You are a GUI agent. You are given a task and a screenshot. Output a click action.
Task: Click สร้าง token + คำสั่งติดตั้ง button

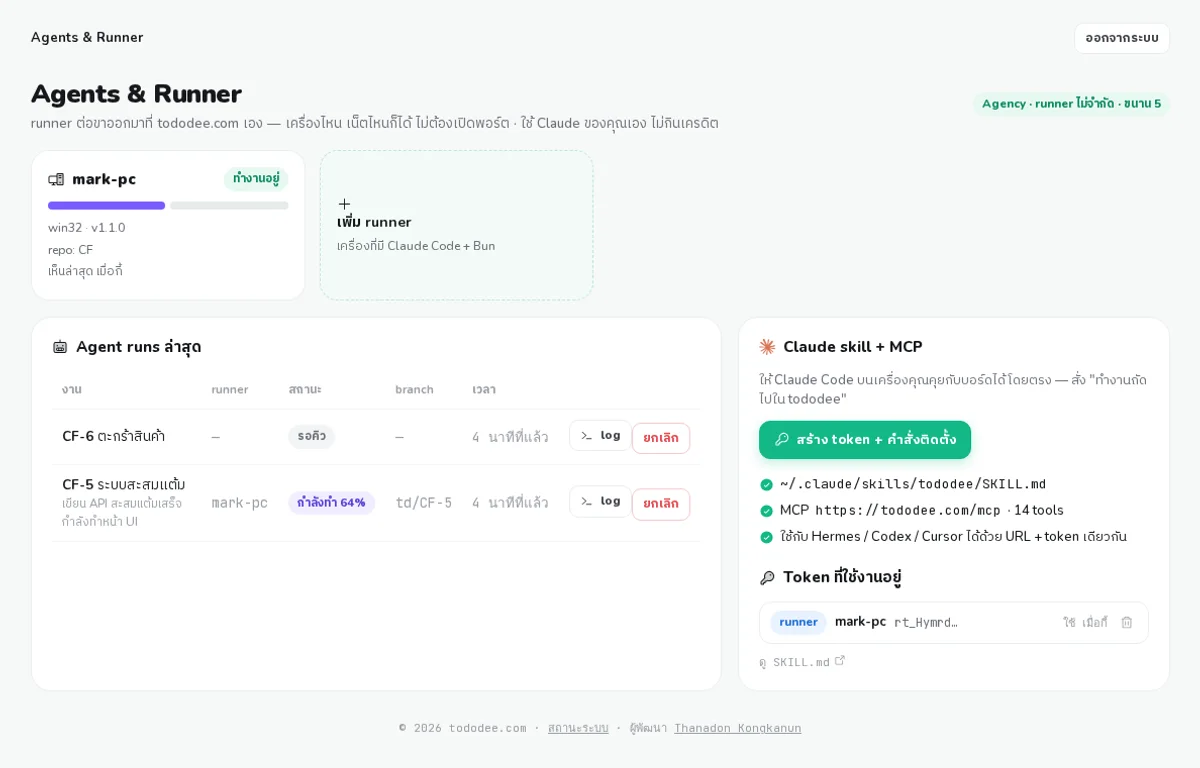tap(865, 440)
